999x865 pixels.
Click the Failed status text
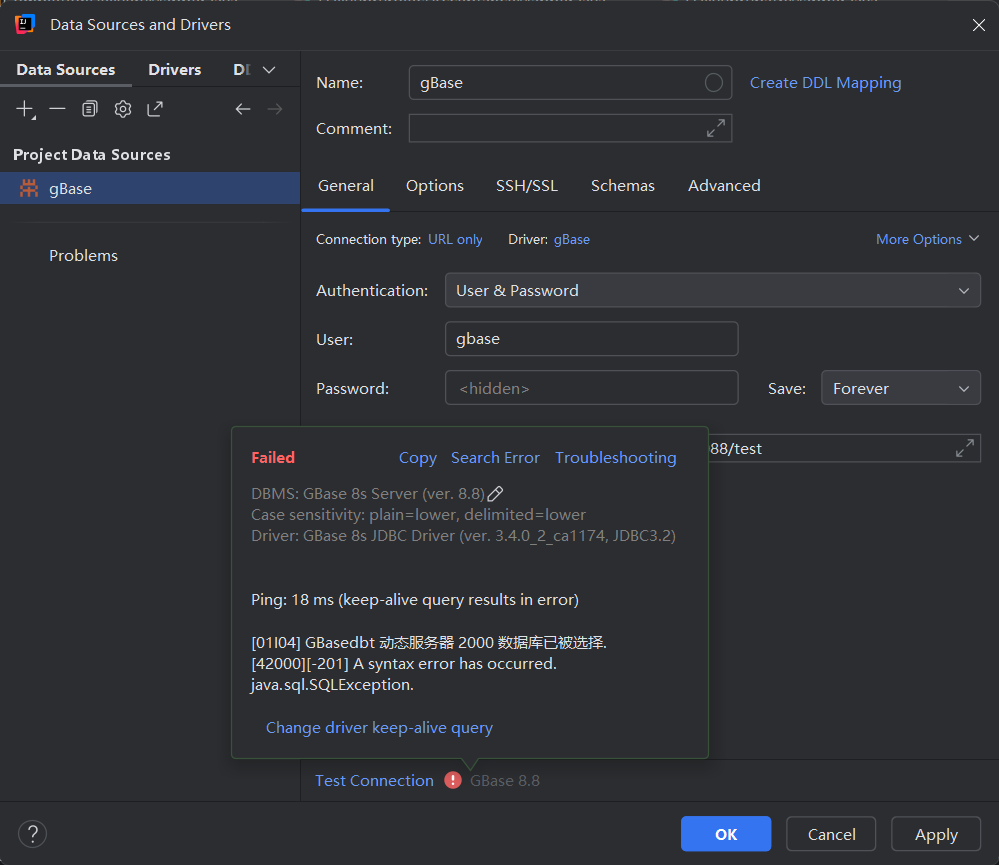pos(273,457)
